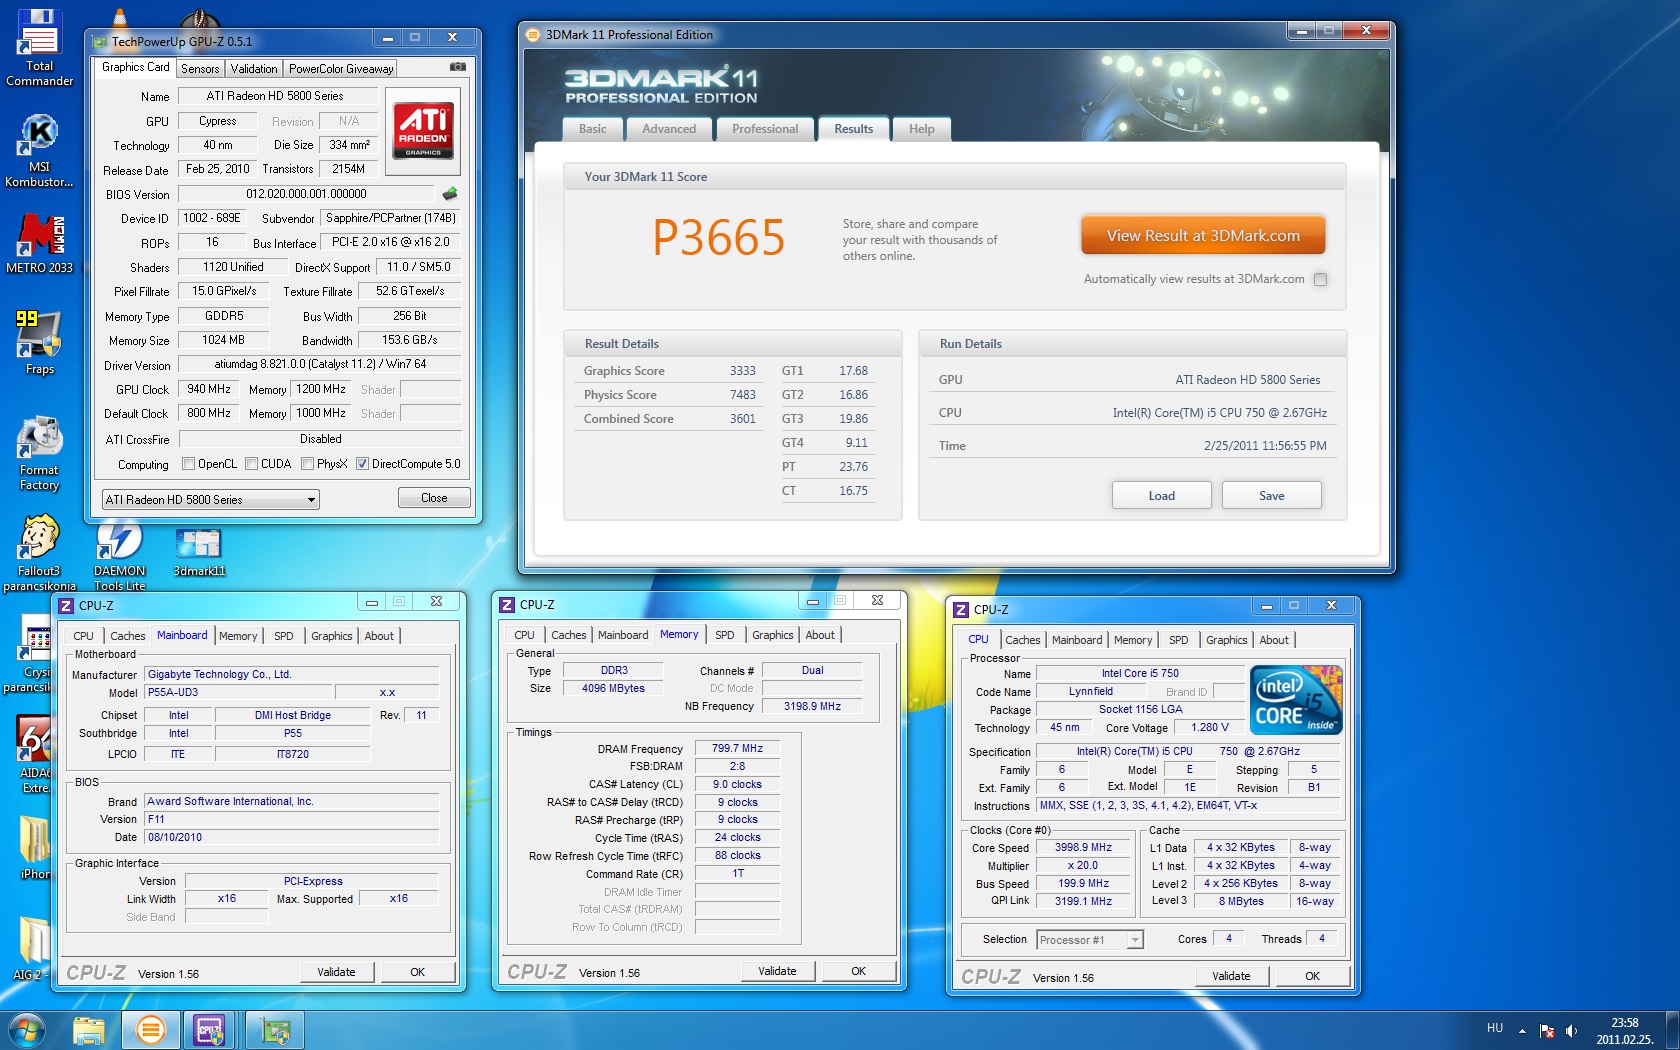The image size is (1680, 1050).
Task: Uncheck DirectCompute 5.0 in GPU-Z
Action: [362, 464]
